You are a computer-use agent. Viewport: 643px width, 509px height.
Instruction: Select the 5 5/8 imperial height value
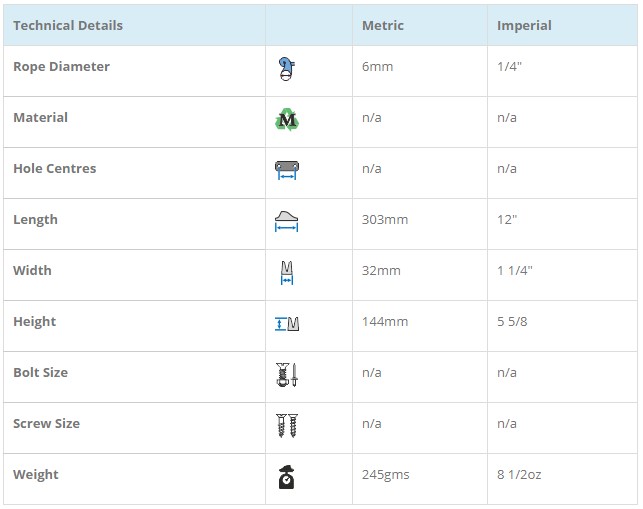514,322
